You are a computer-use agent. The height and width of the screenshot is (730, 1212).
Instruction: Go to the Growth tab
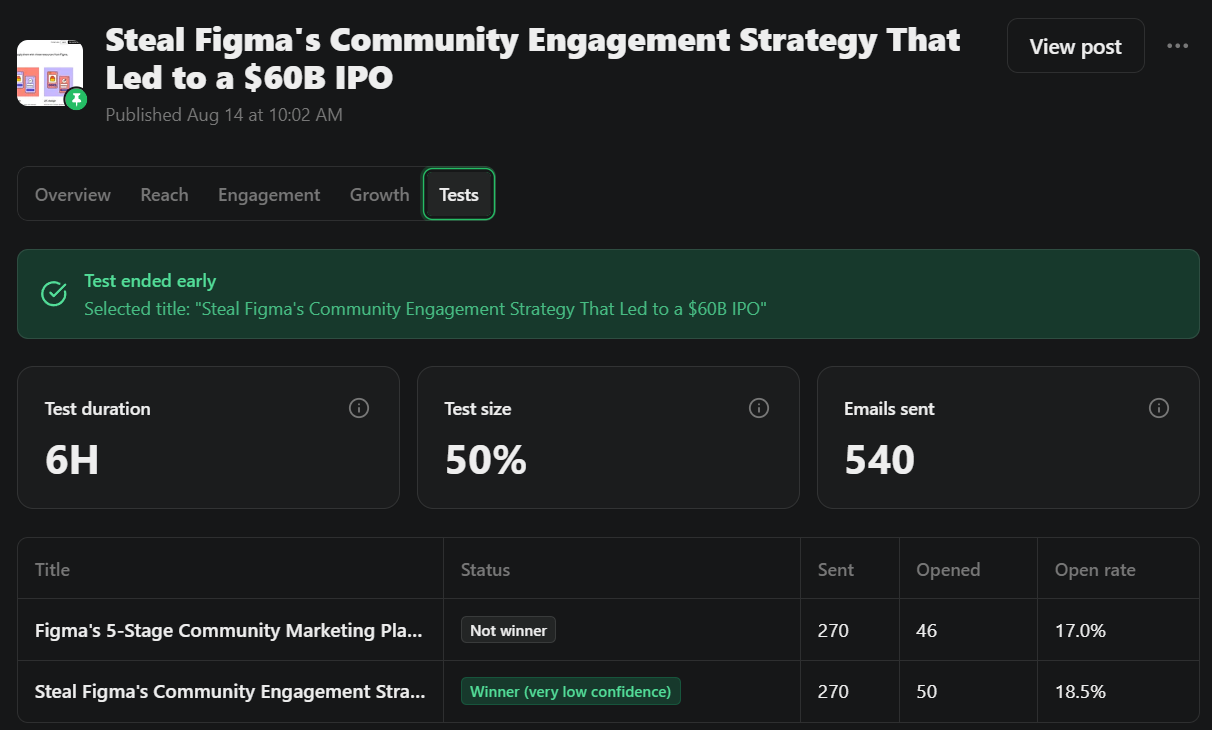click(380, 195)
